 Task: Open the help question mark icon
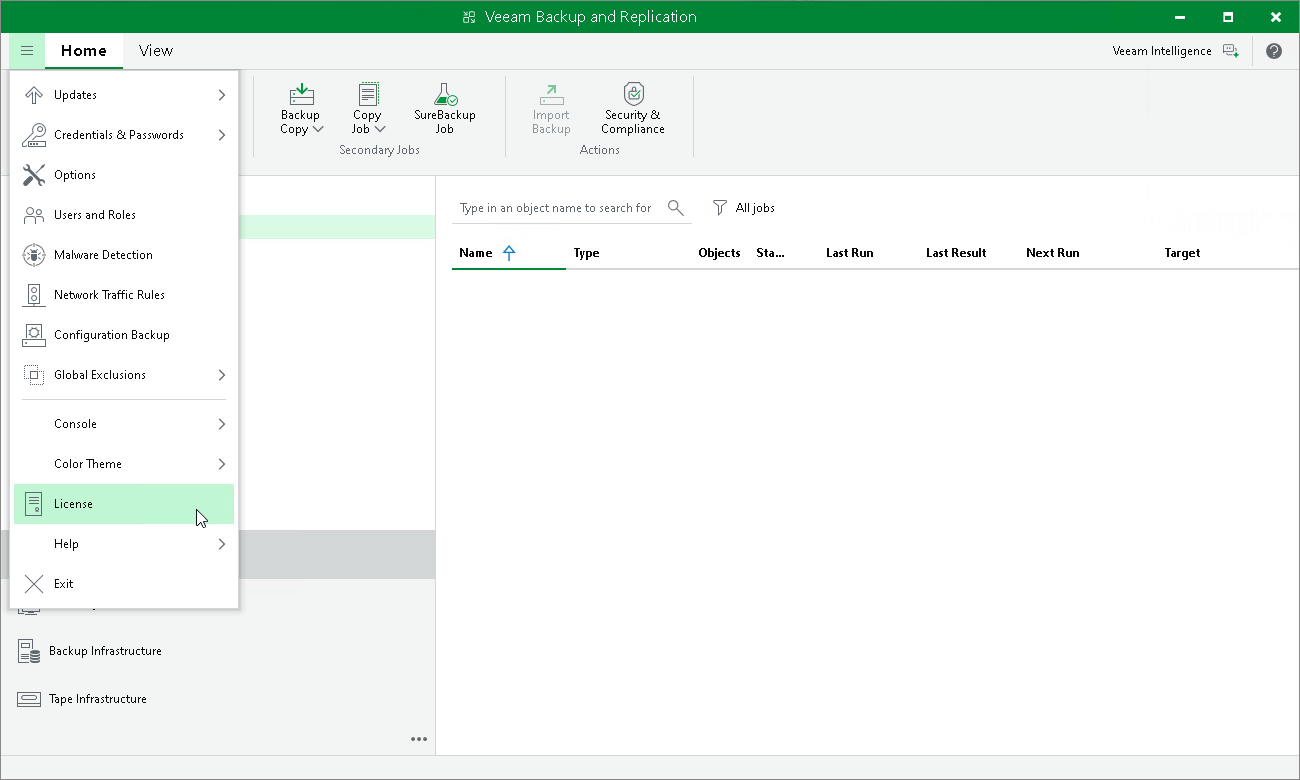[x=1274, y=51]
